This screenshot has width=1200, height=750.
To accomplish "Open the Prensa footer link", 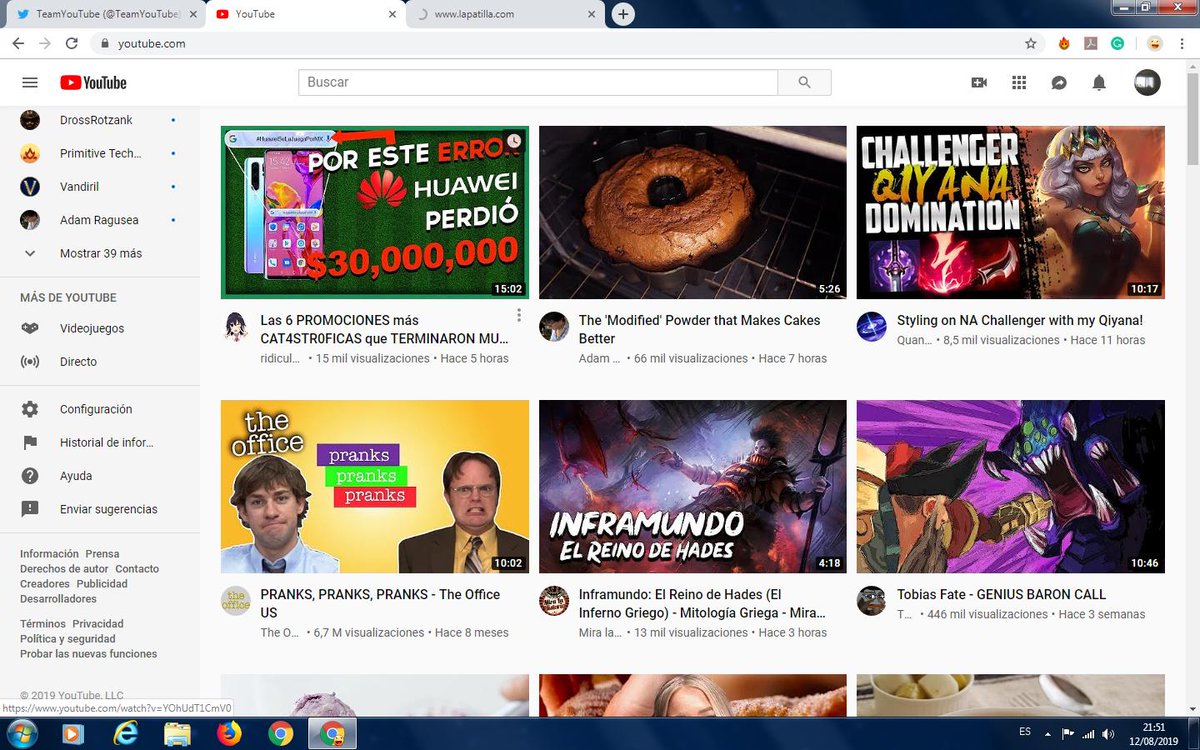I will 102,553.
